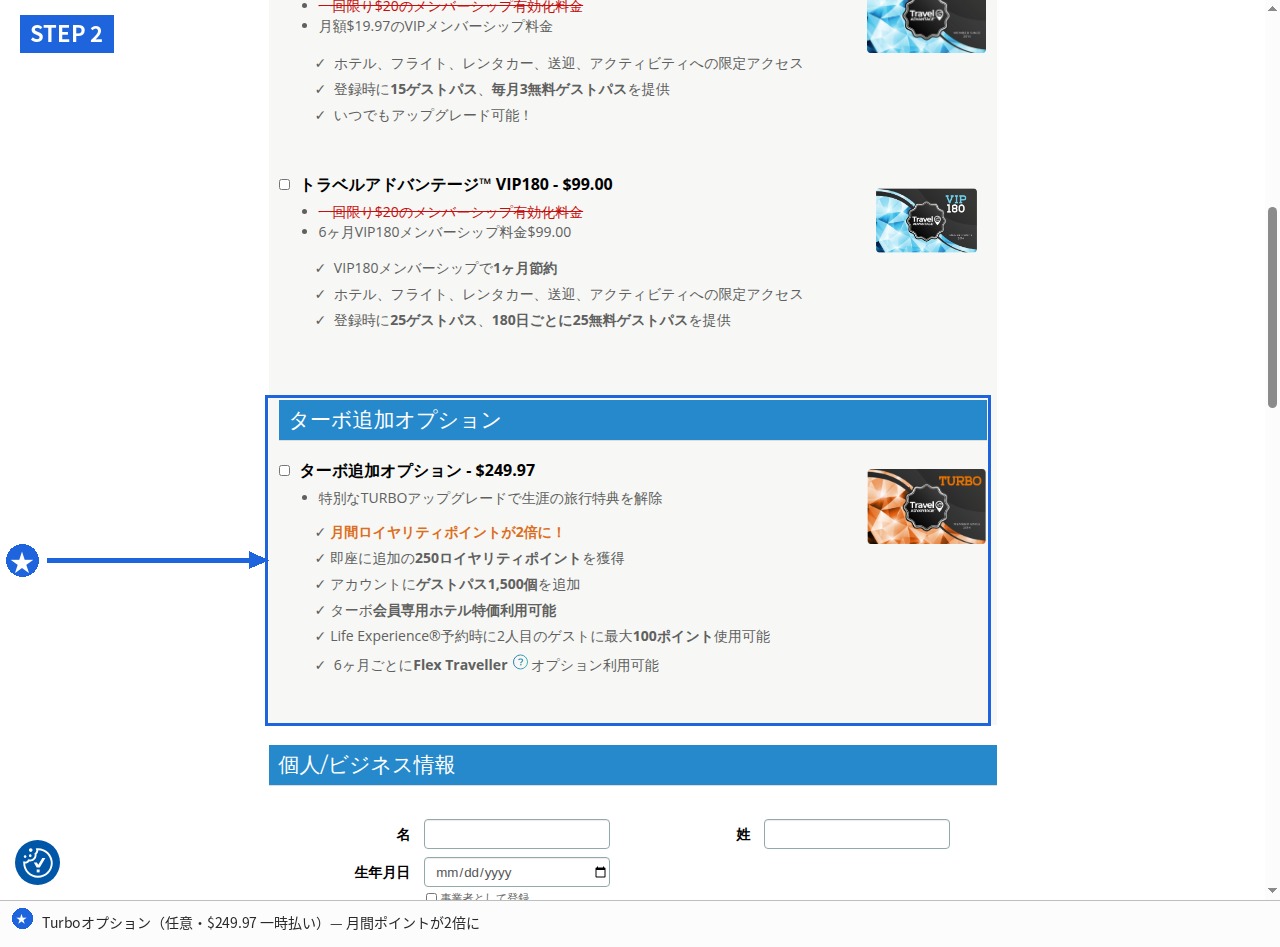The height and width of the screenshot is (947, 1280).
Task: Click the round accessibility widget icon
Action: [38, 862]
